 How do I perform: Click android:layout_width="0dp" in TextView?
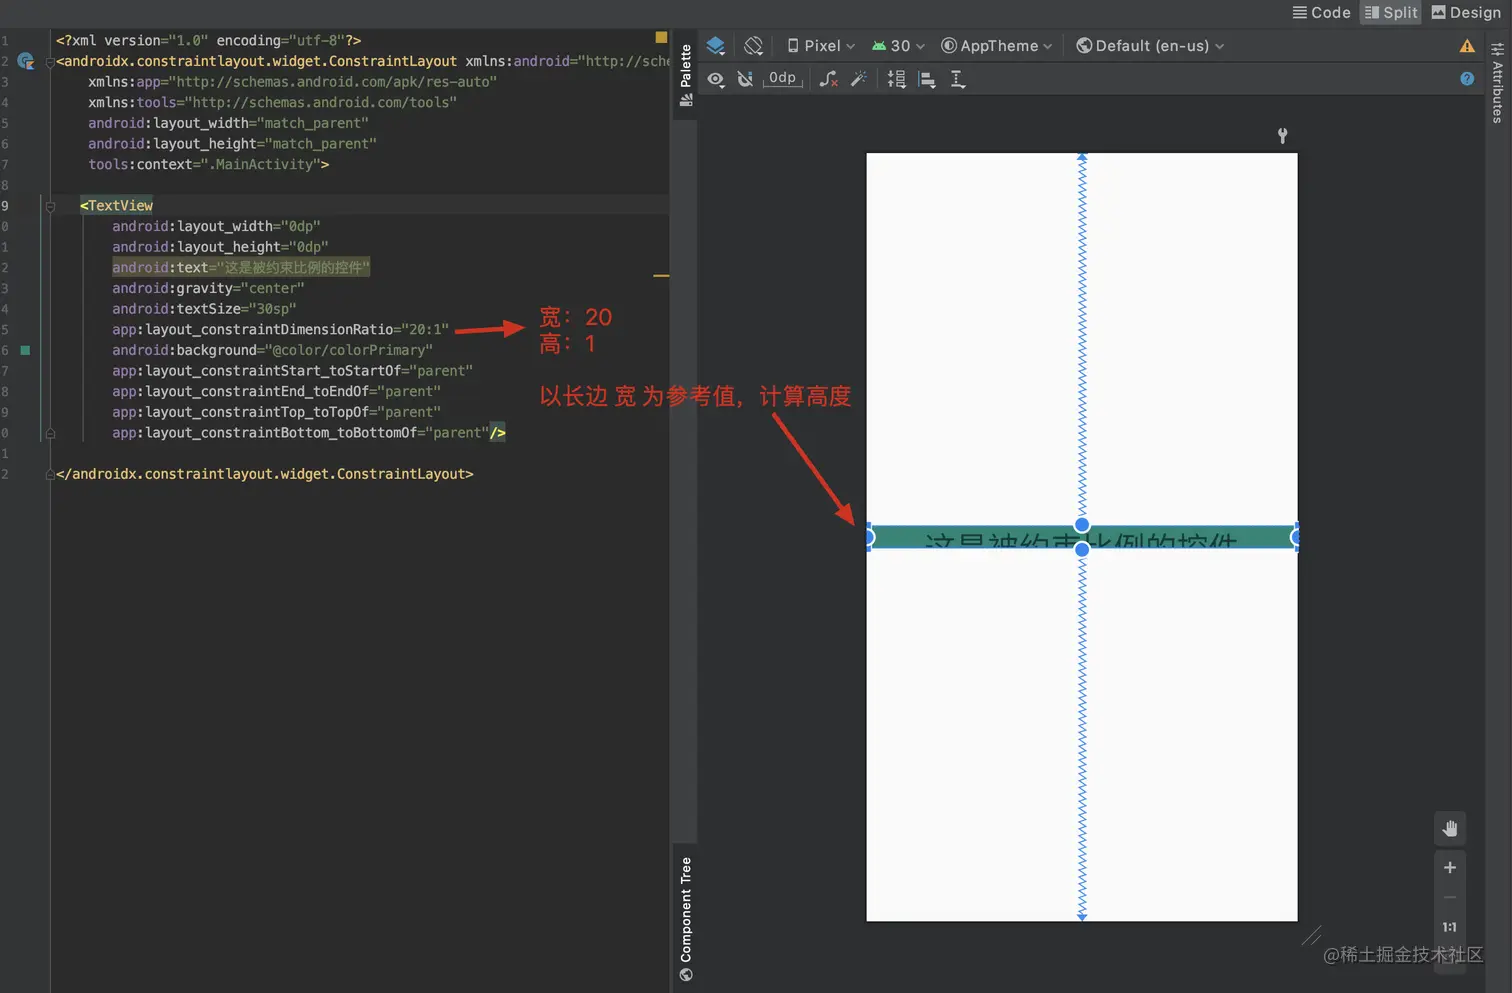(216, 226)
